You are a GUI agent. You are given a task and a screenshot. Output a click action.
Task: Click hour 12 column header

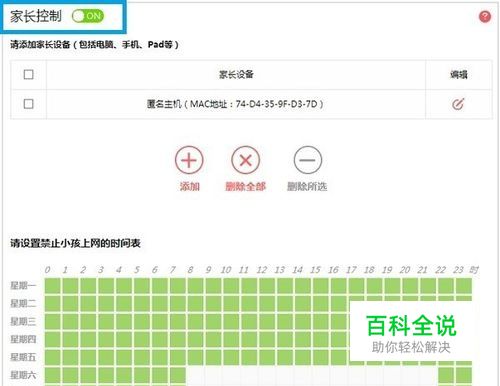pos(262,270)
